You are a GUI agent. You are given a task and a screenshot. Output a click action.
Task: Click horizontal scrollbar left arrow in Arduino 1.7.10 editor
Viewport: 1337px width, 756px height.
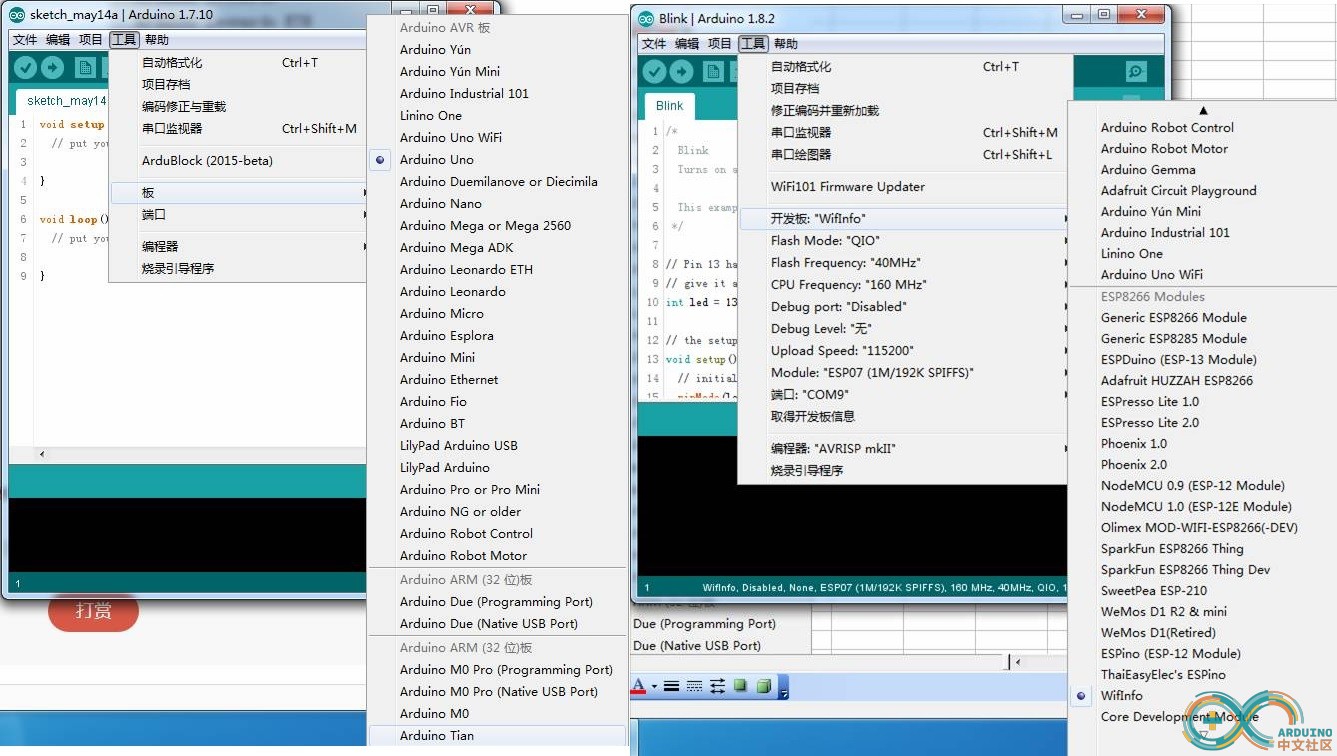click(41, 455)
